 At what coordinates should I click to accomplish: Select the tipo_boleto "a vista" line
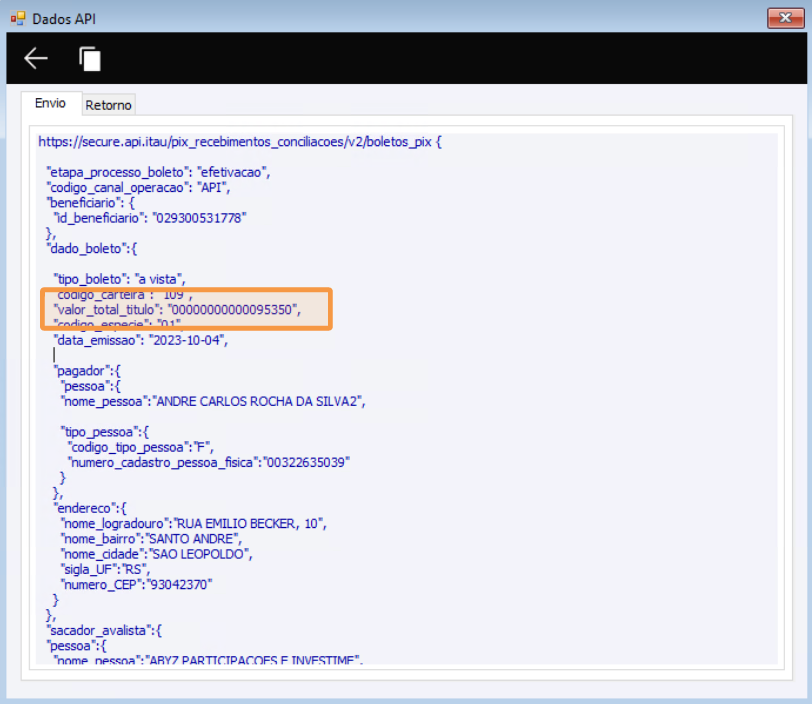tap(119, 279)
